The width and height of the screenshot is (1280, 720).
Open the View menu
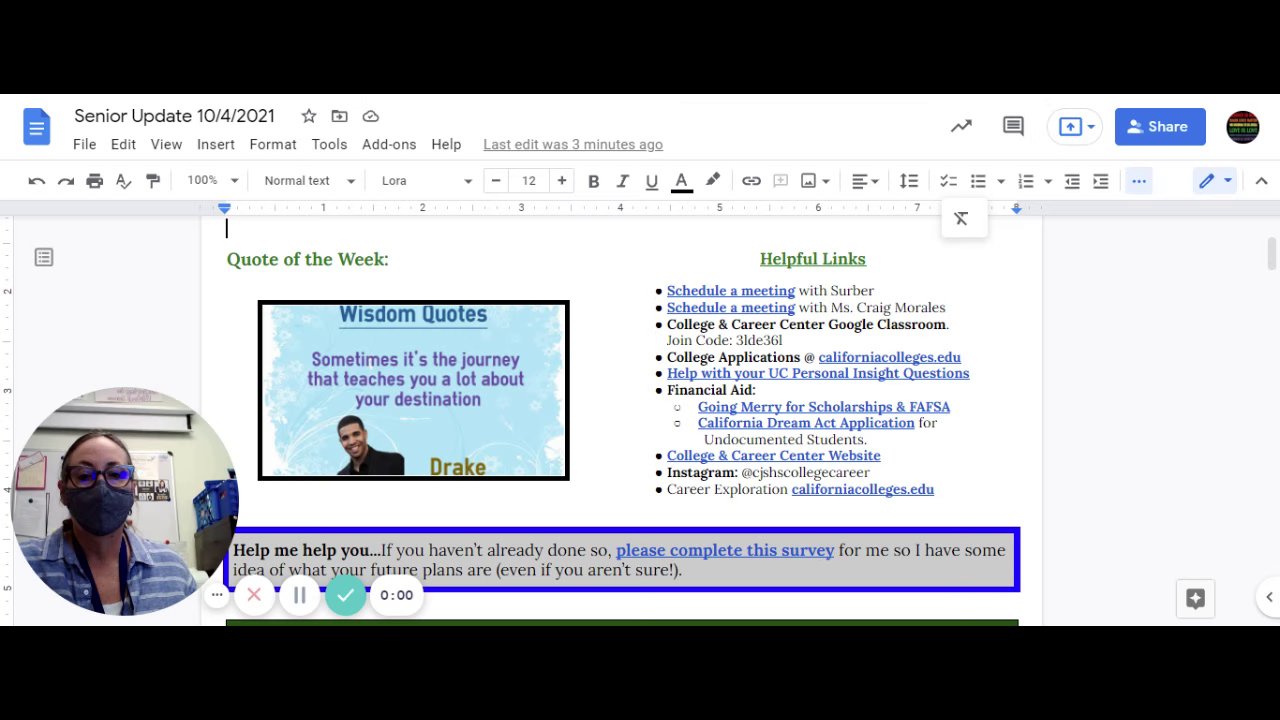(166, 144)
